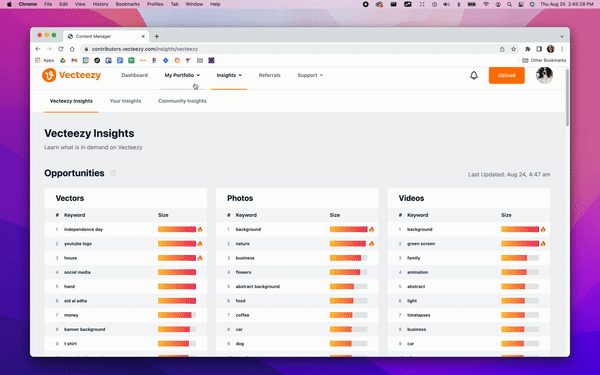Click the 'animation' keyword in Videos
This screenshot has height=375, width=600.
click(417, 272)
